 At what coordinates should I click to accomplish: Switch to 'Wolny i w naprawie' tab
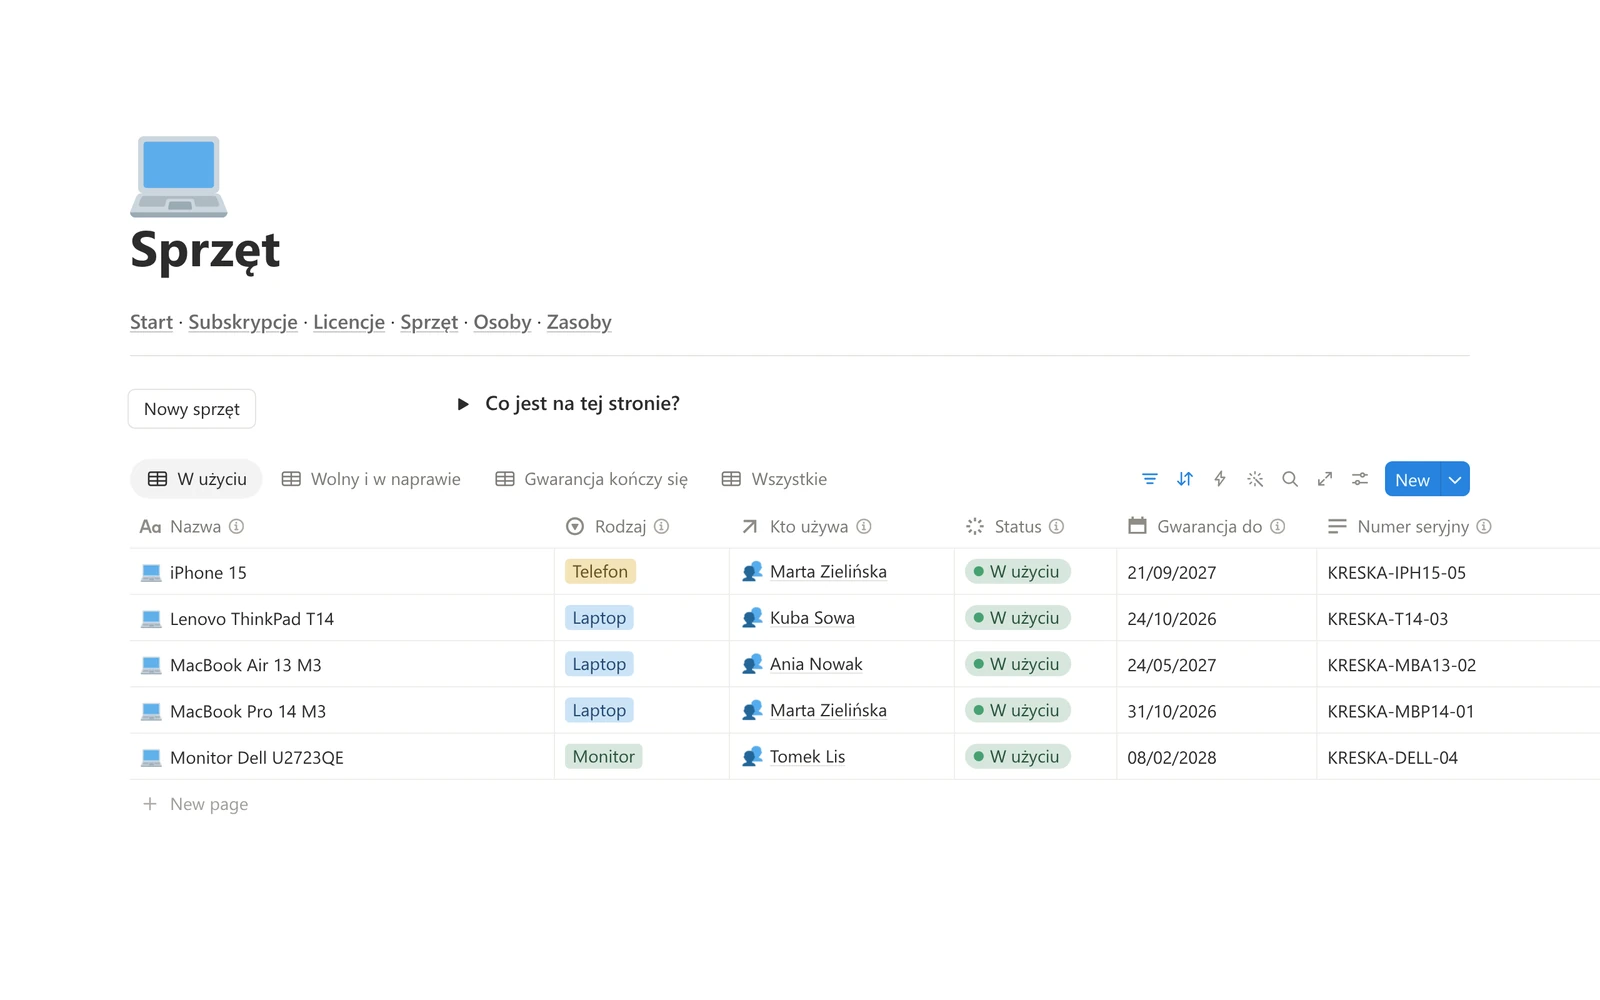(371, 479)
